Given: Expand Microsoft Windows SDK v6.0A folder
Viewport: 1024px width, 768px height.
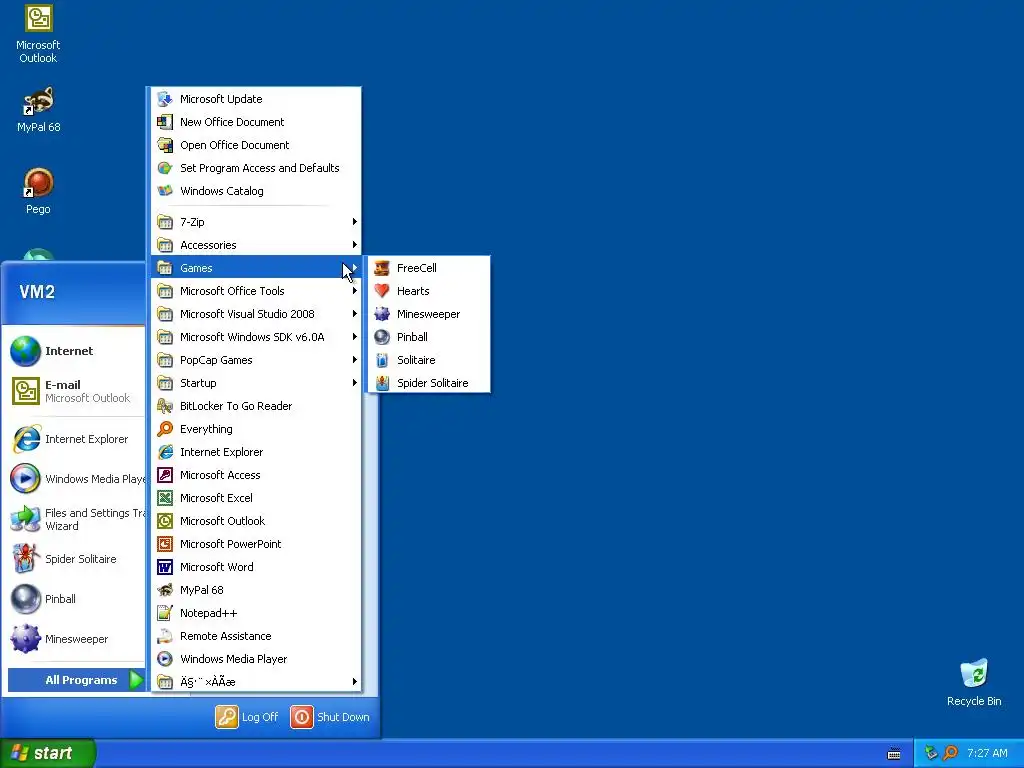Looking at the screenshot, I should pyautogui.click(x=256, y=337).
